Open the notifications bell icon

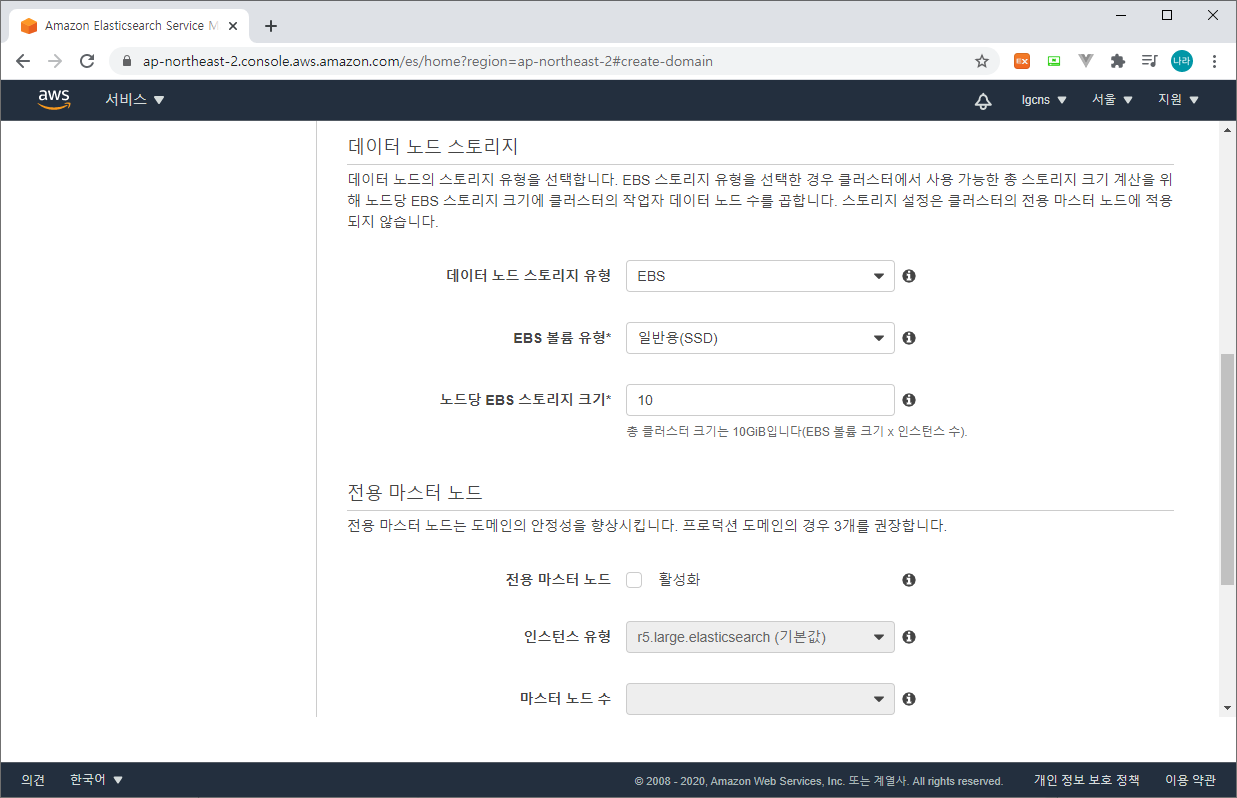coord(983,100)
